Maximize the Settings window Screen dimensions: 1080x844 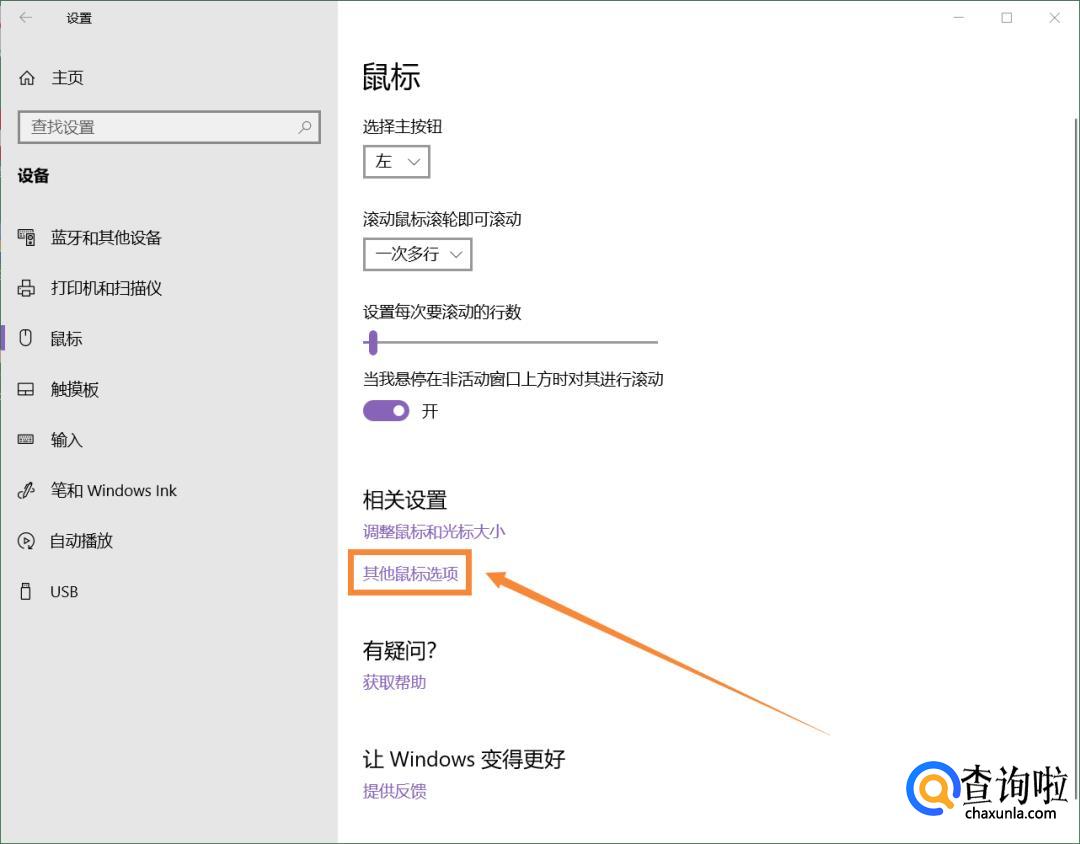(1006, 18)
